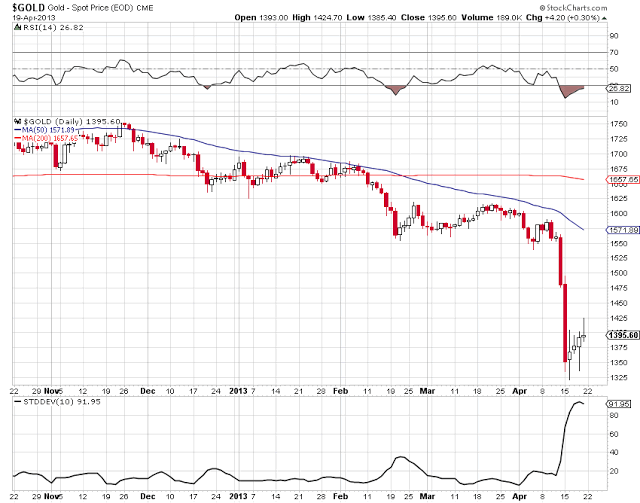
Task: Click the High 1424.70 value
Action: 317,18
